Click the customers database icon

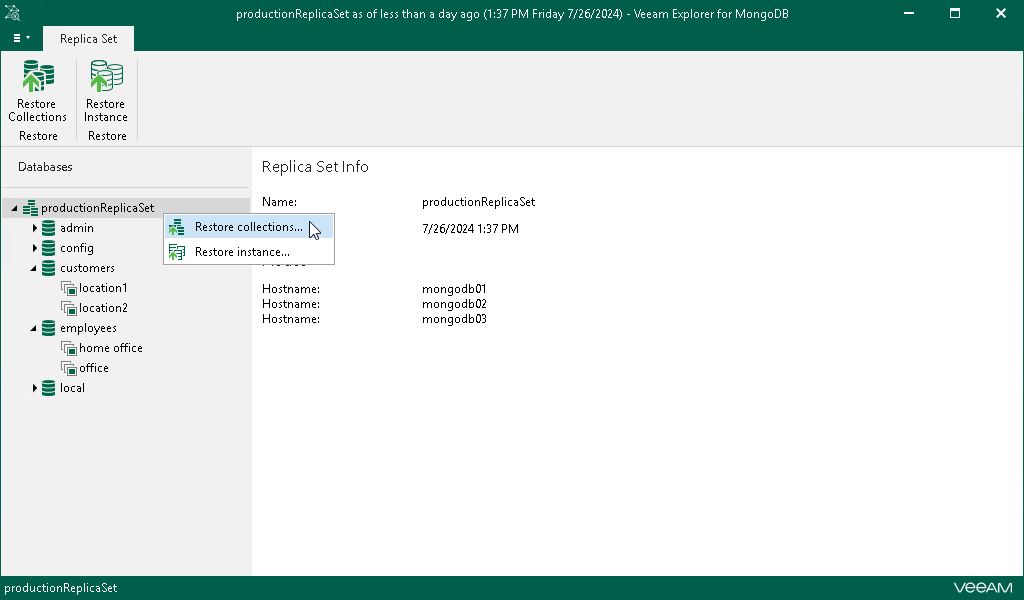pyautogui.click(x=48, y=268)
